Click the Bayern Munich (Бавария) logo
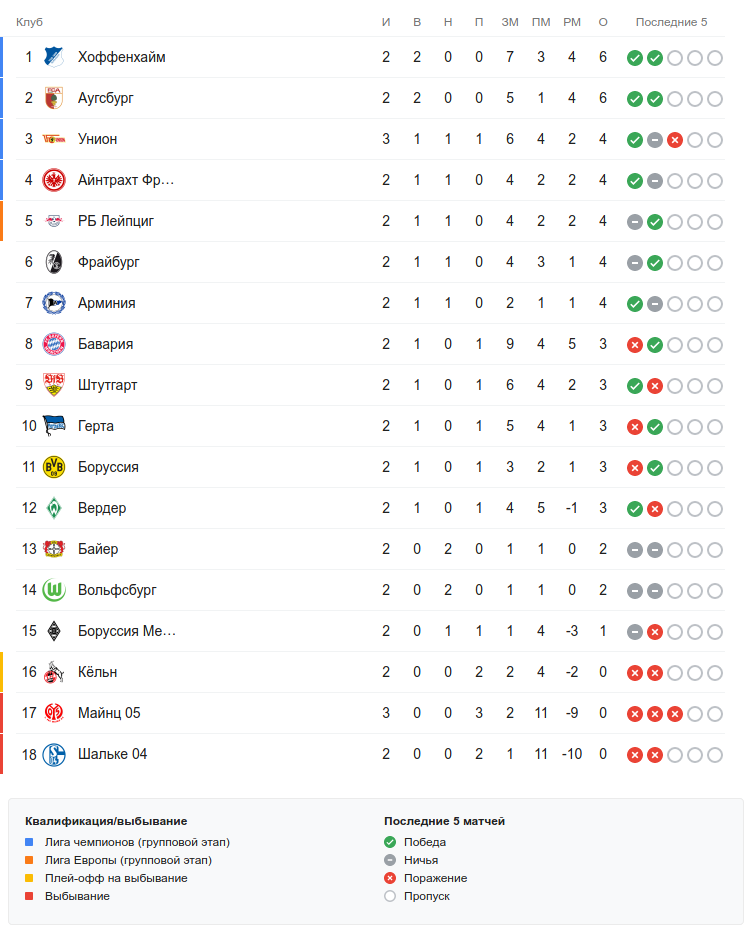 click(54, 345)
